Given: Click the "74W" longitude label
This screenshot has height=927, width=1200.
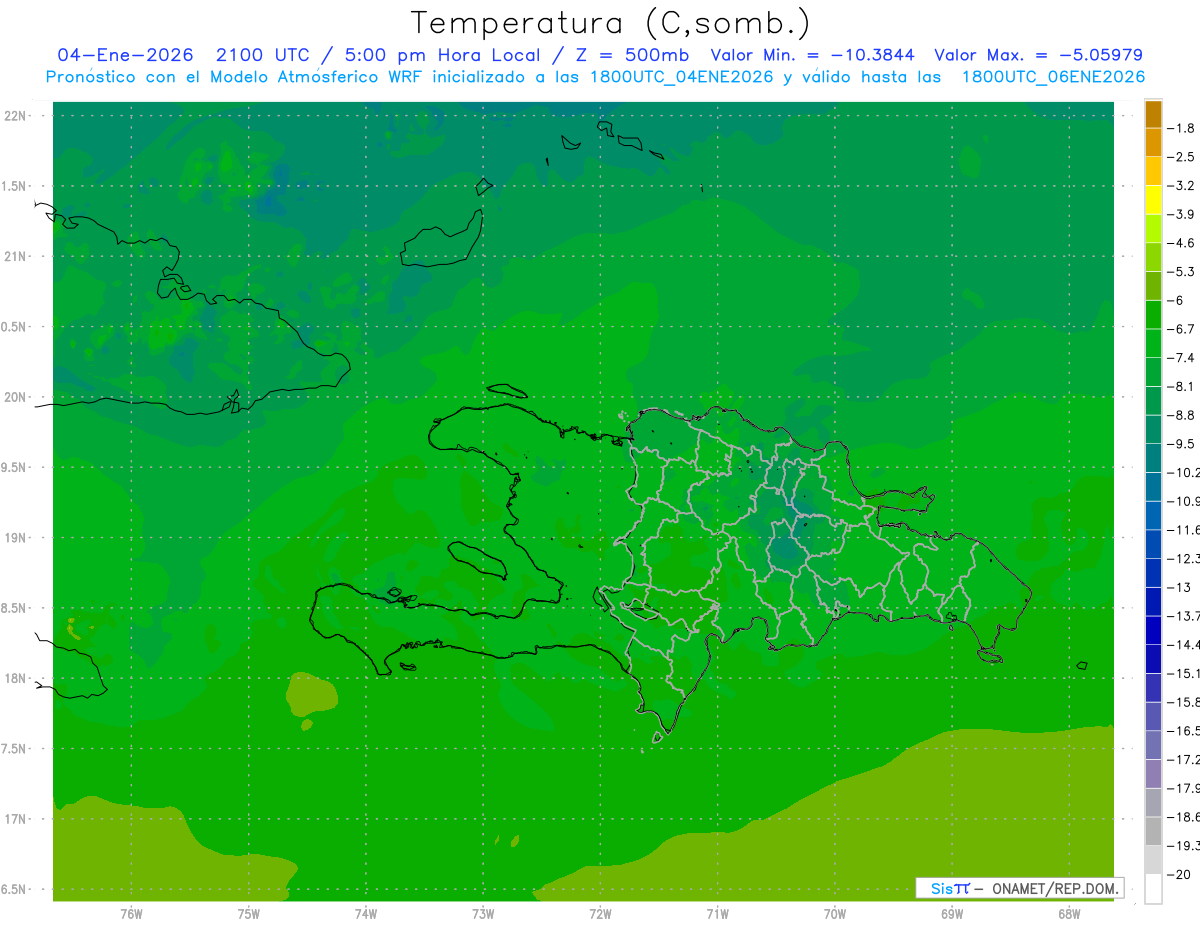Looking at the screenshot, I should point(366,913).
